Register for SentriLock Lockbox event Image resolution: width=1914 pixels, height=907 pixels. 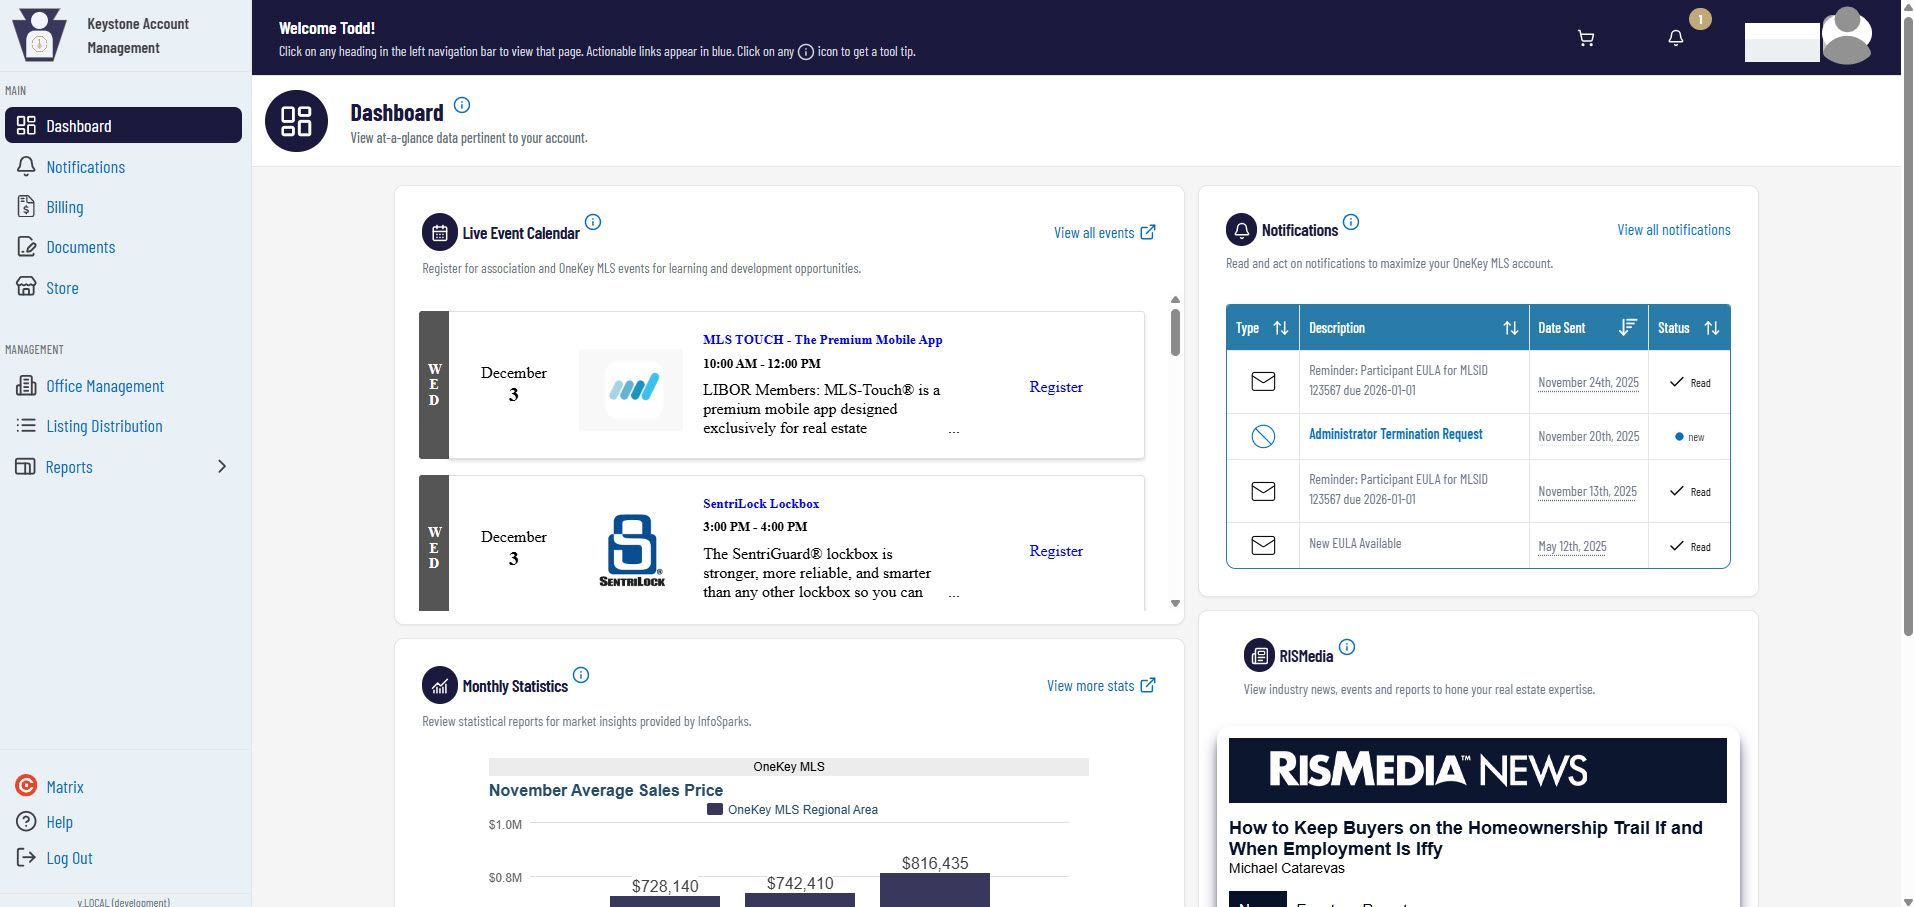tap(1056, 551)
